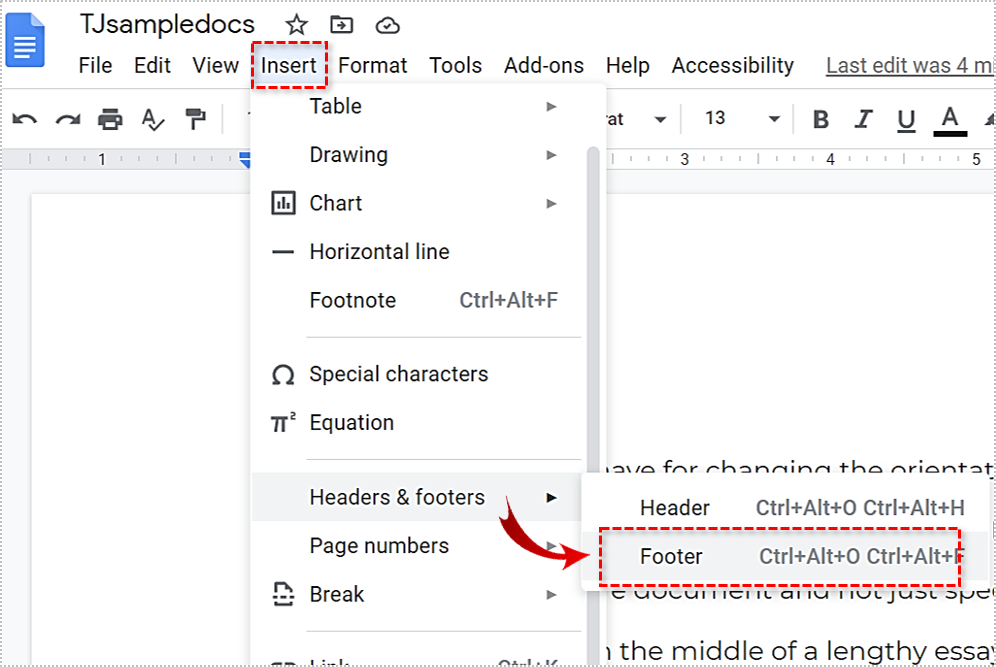Image resolution: width=996 pixels, height=667 pixels.
Task: Open the Last edit history link
Action: tap(910, 65)
